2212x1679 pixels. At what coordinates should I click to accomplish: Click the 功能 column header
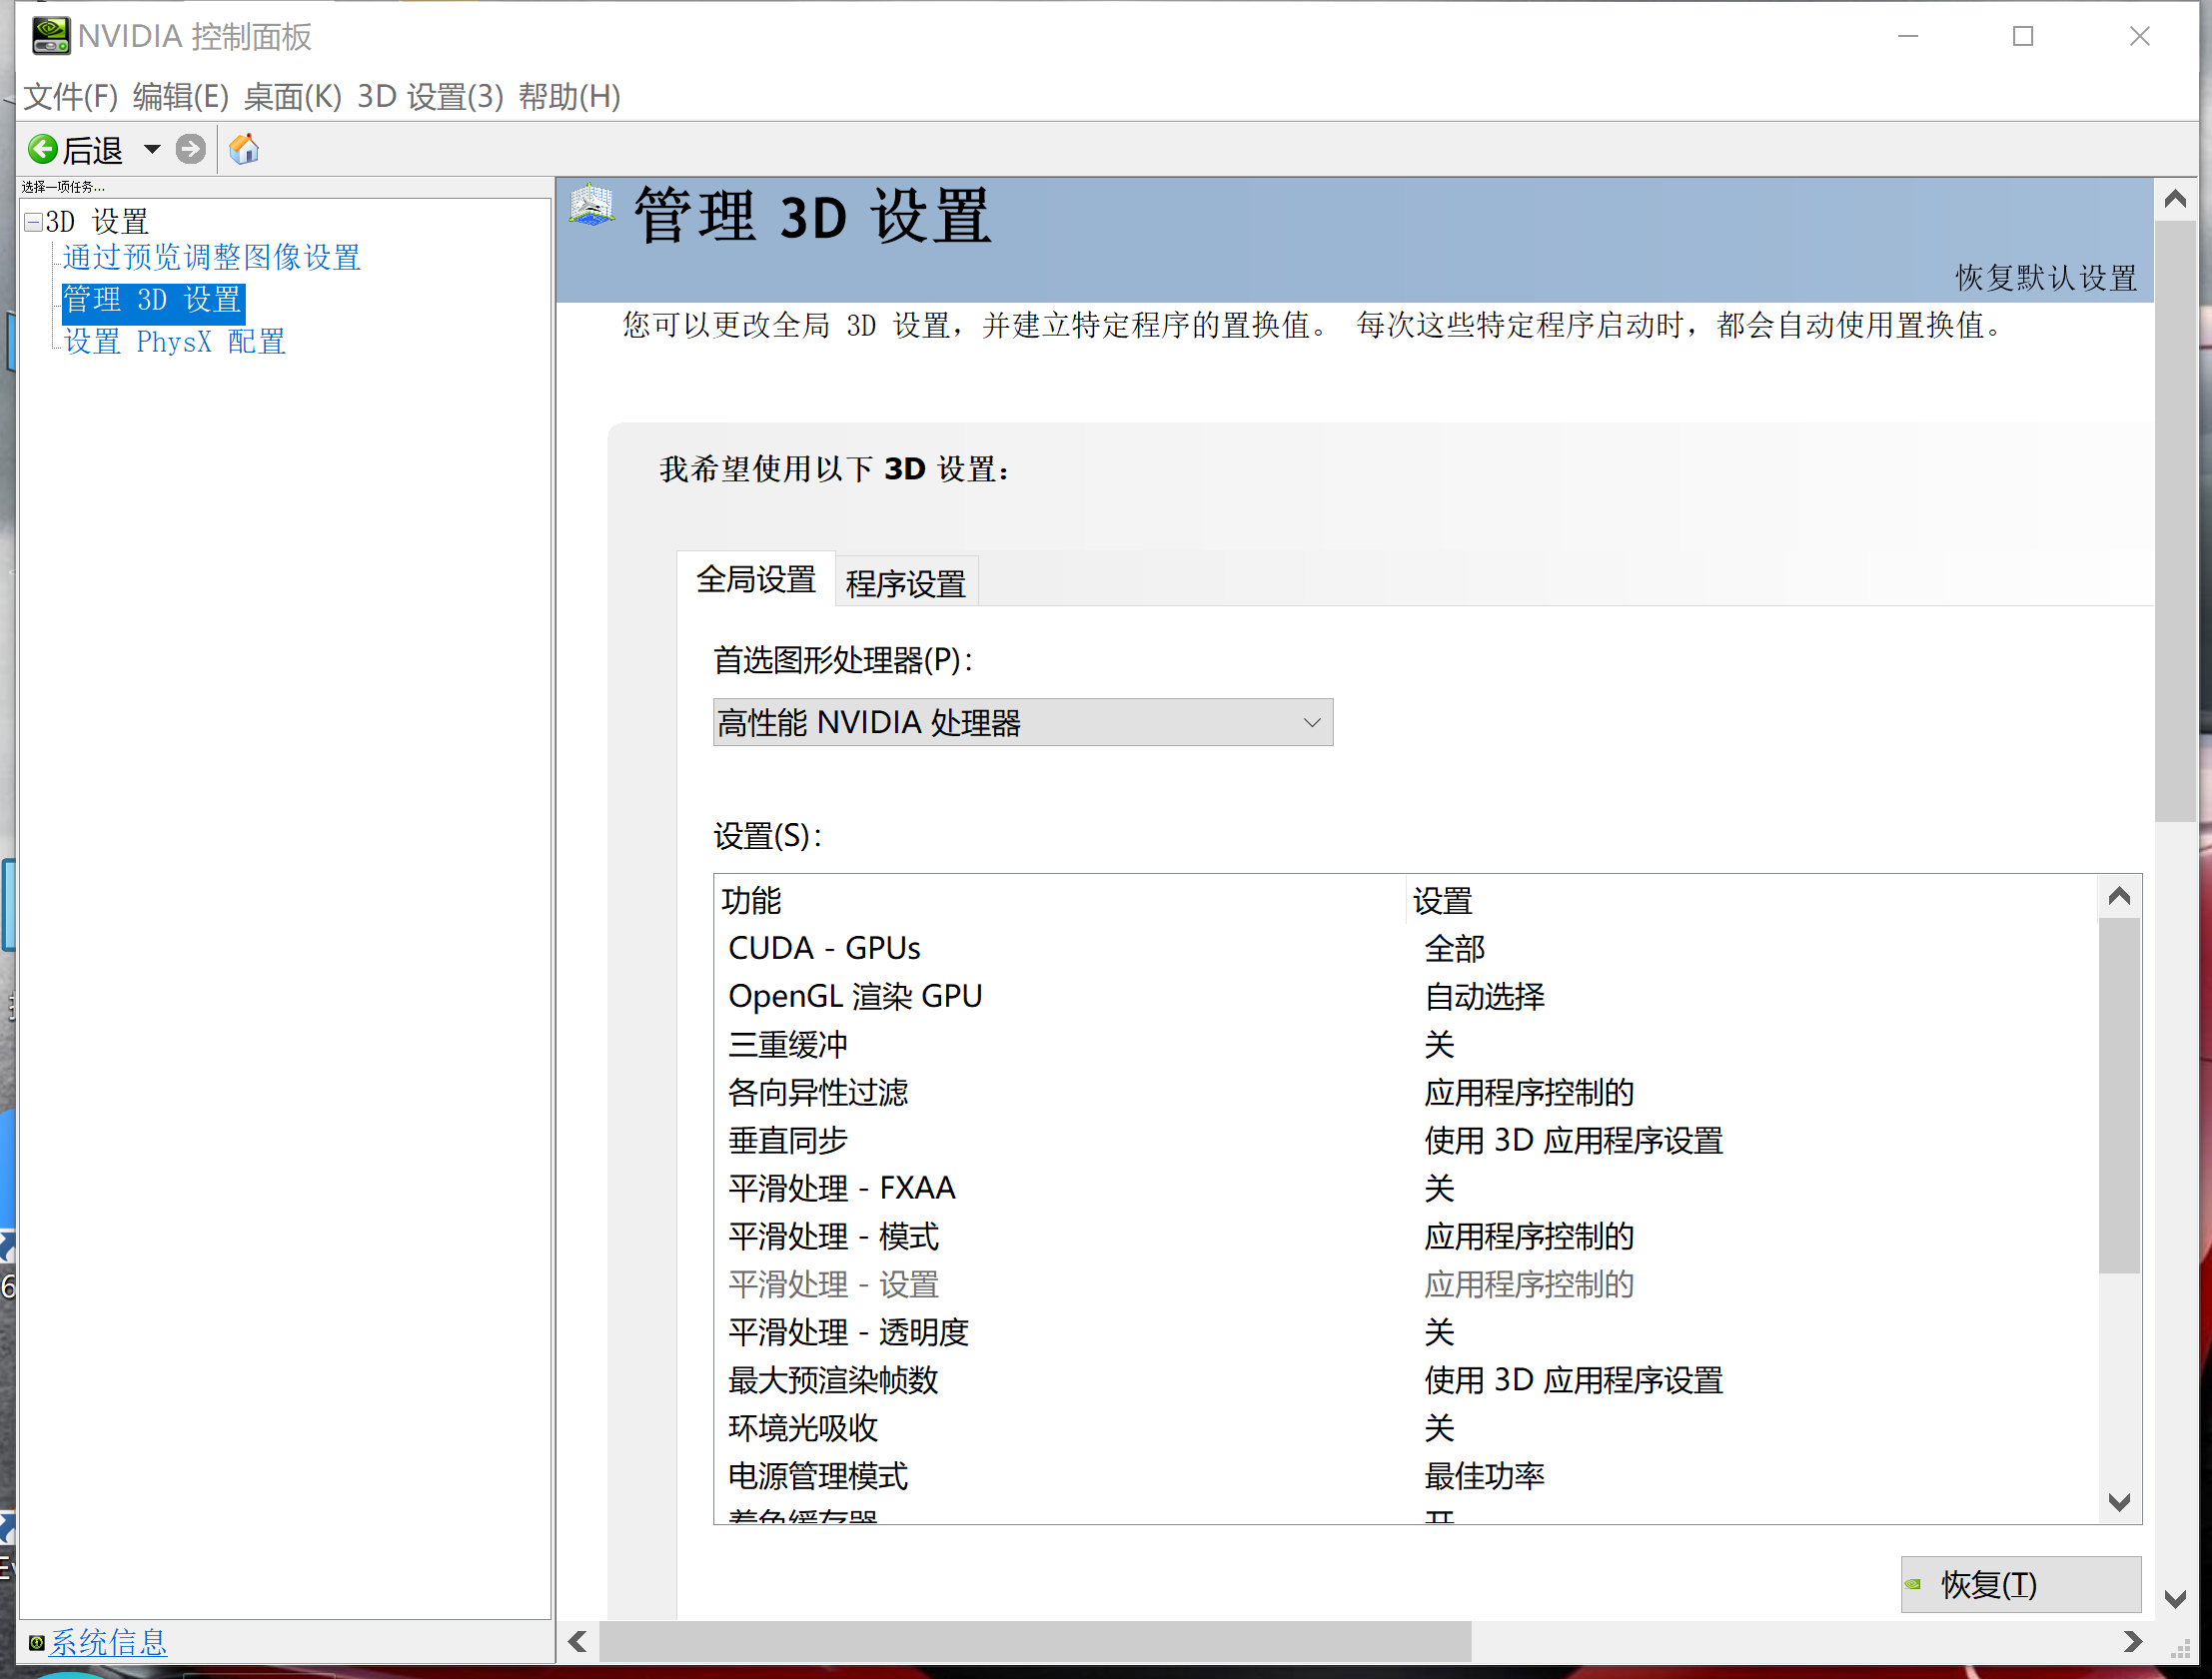(x=1060, y=900)
